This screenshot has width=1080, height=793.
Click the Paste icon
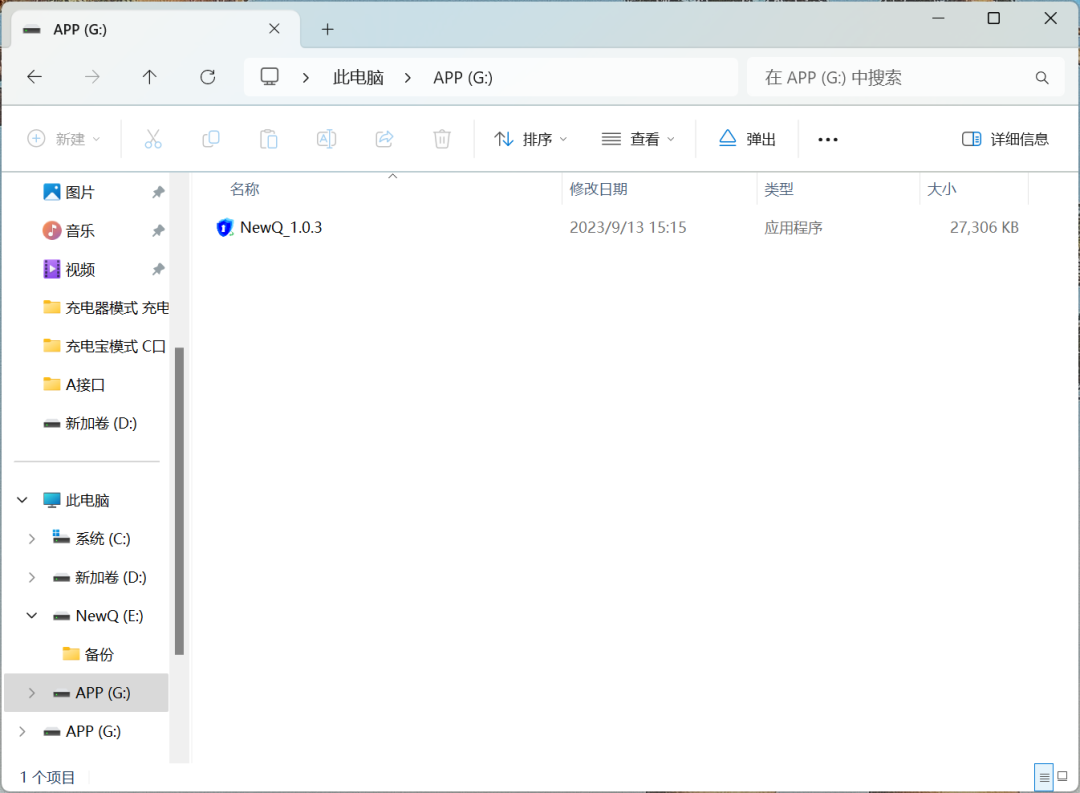click(x=268, y=139)
